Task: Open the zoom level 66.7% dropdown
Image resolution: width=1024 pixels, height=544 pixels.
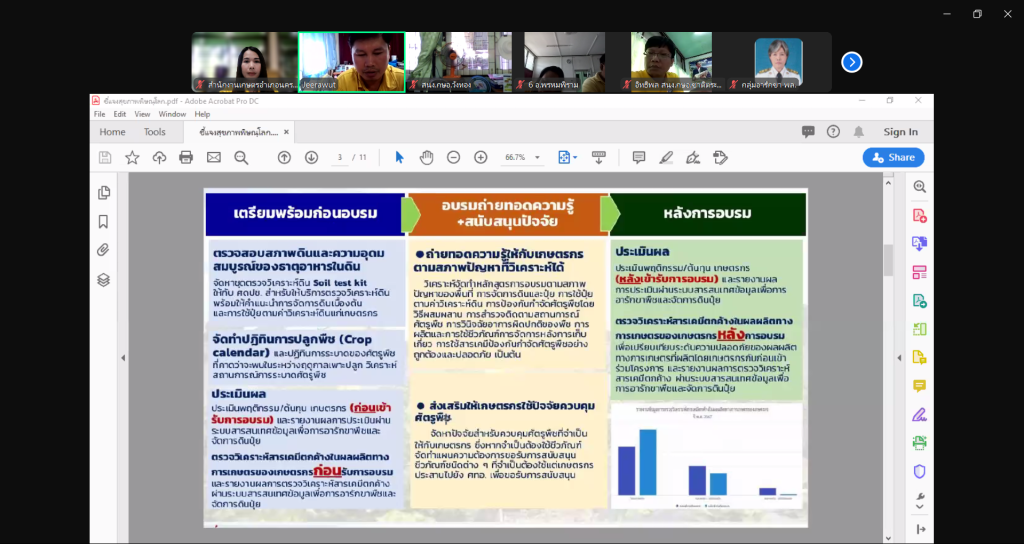Action: pos(524,157)
